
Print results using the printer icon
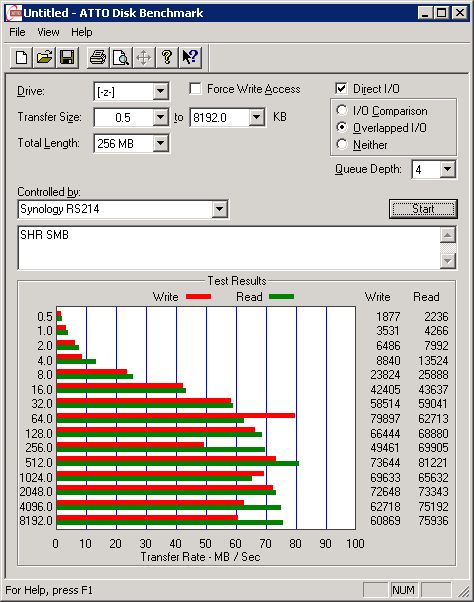[x=98, y=58]
